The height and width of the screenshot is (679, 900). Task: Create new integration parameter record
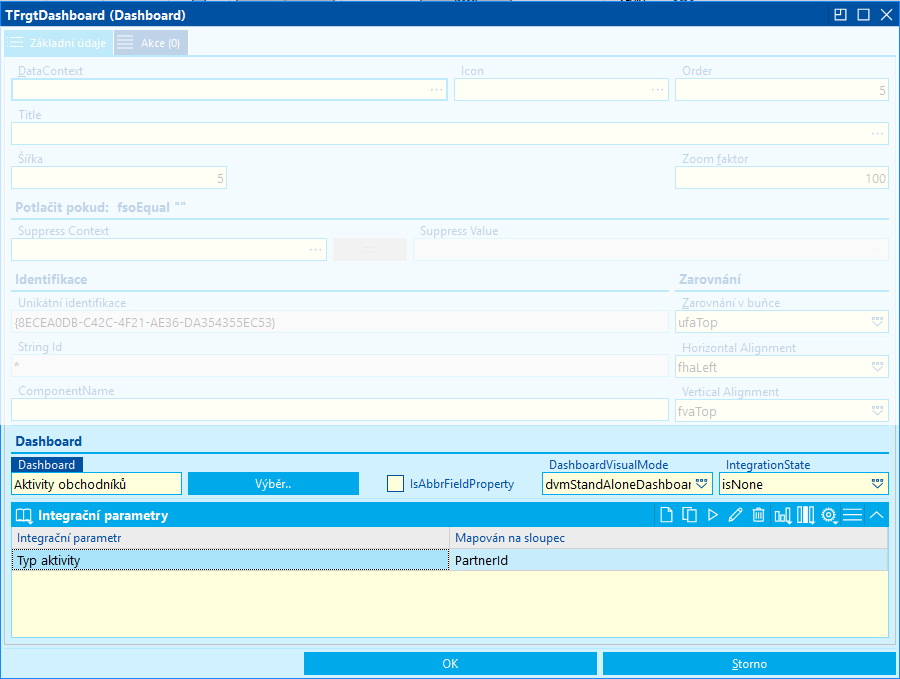point(666,515)
